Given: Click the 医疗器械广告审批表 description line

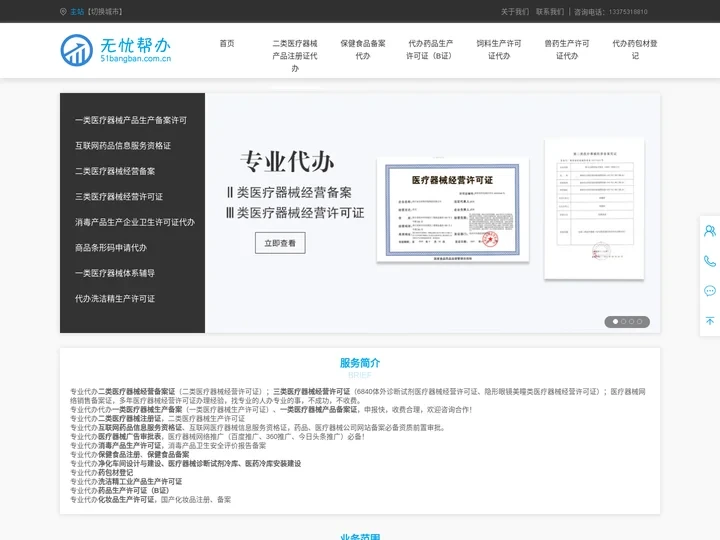Looking at the screenshot, I should click(218, 437).
